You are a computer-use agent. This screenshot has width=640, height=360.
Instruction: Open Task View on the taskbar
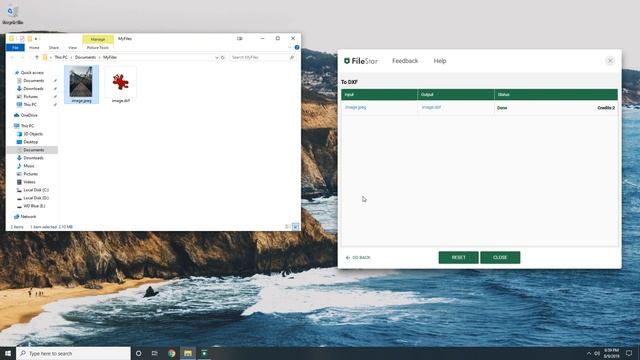(x=155, y=353)
